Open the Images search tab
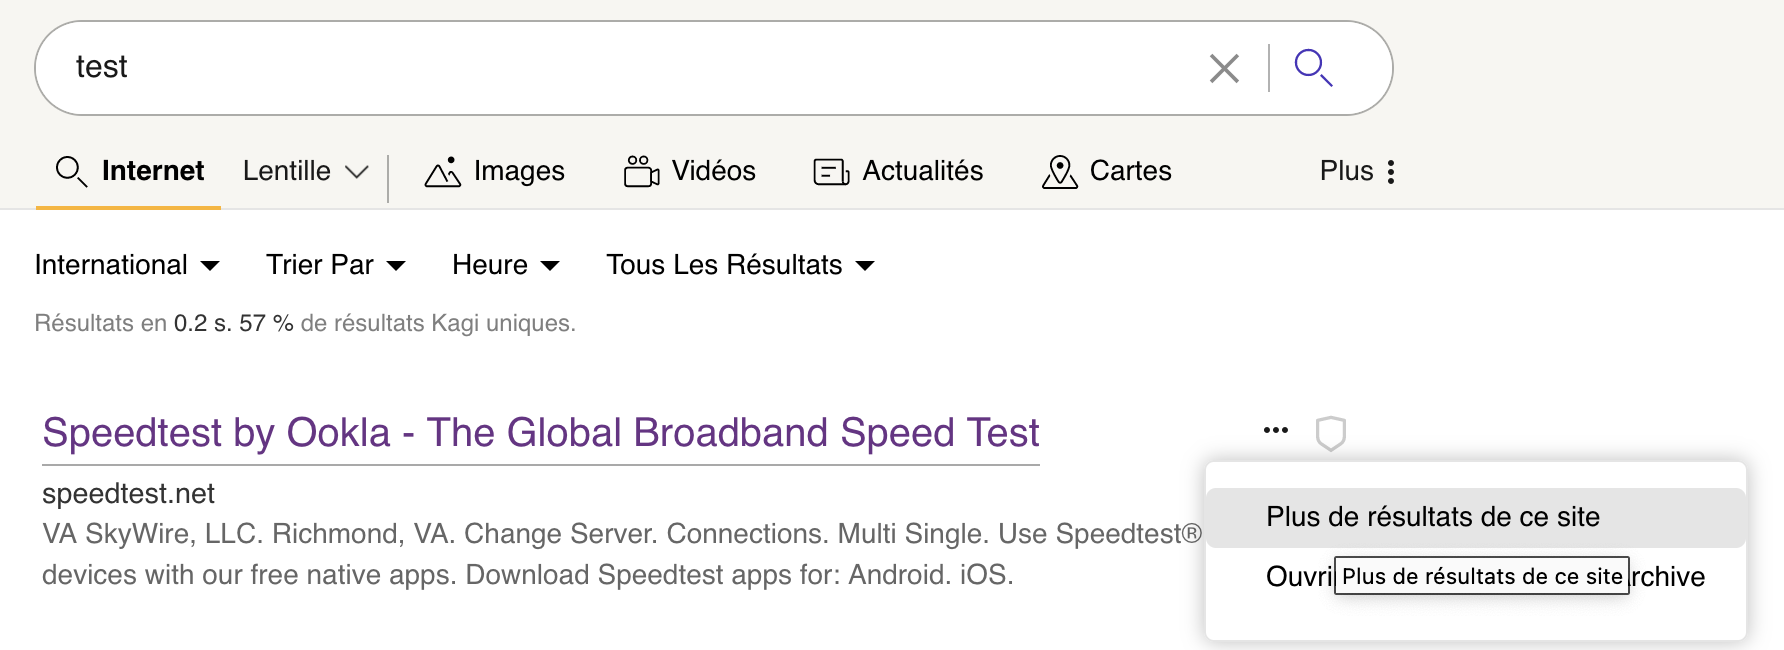 point(495,171)
